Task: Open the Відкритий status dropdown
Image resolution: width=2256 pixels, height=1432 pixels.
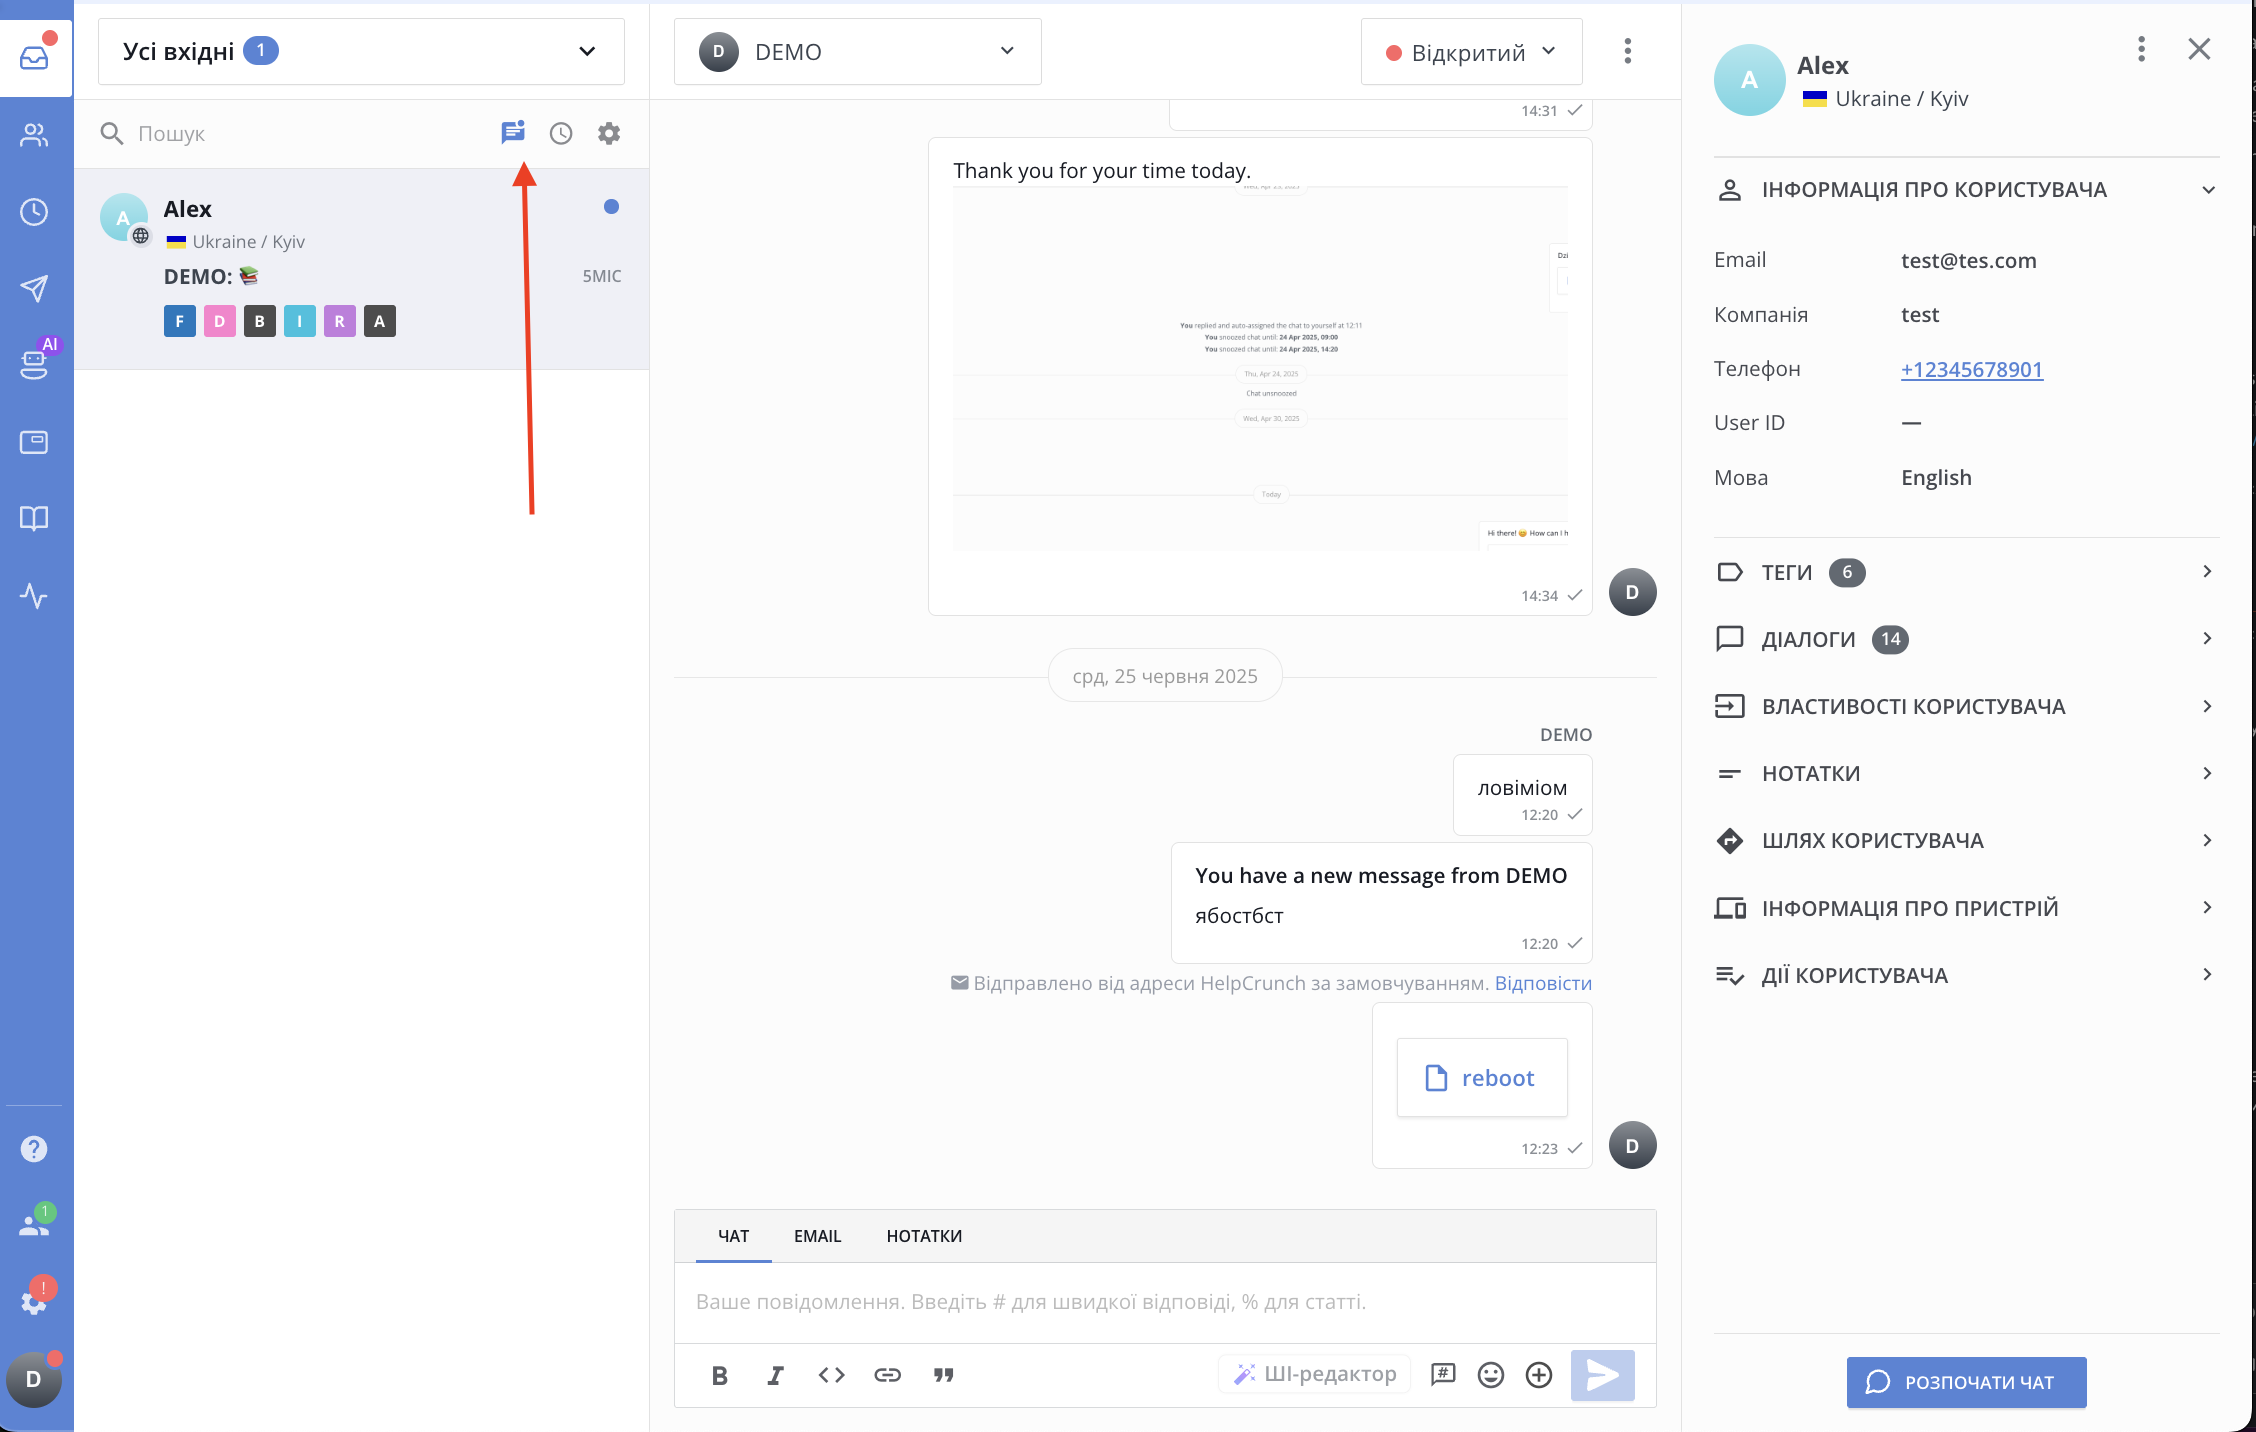Action: (x=1471, y=52)
